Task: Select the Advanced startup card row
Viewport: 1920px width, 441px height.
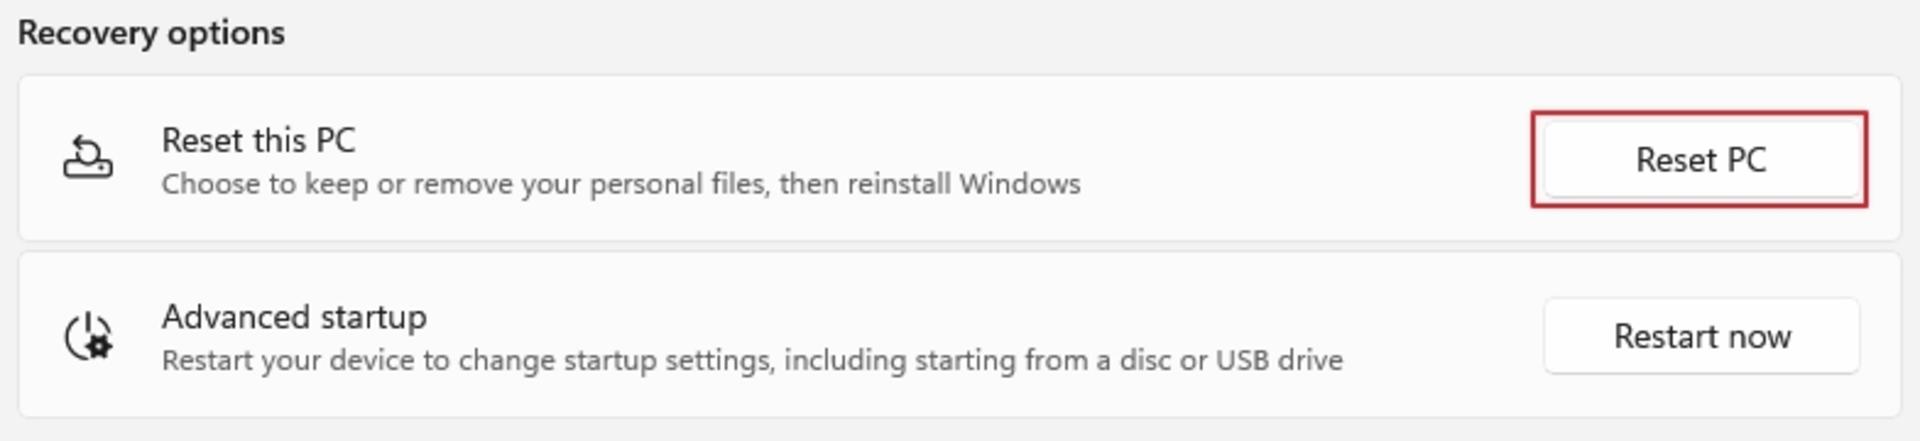Action: pos(959,335)
